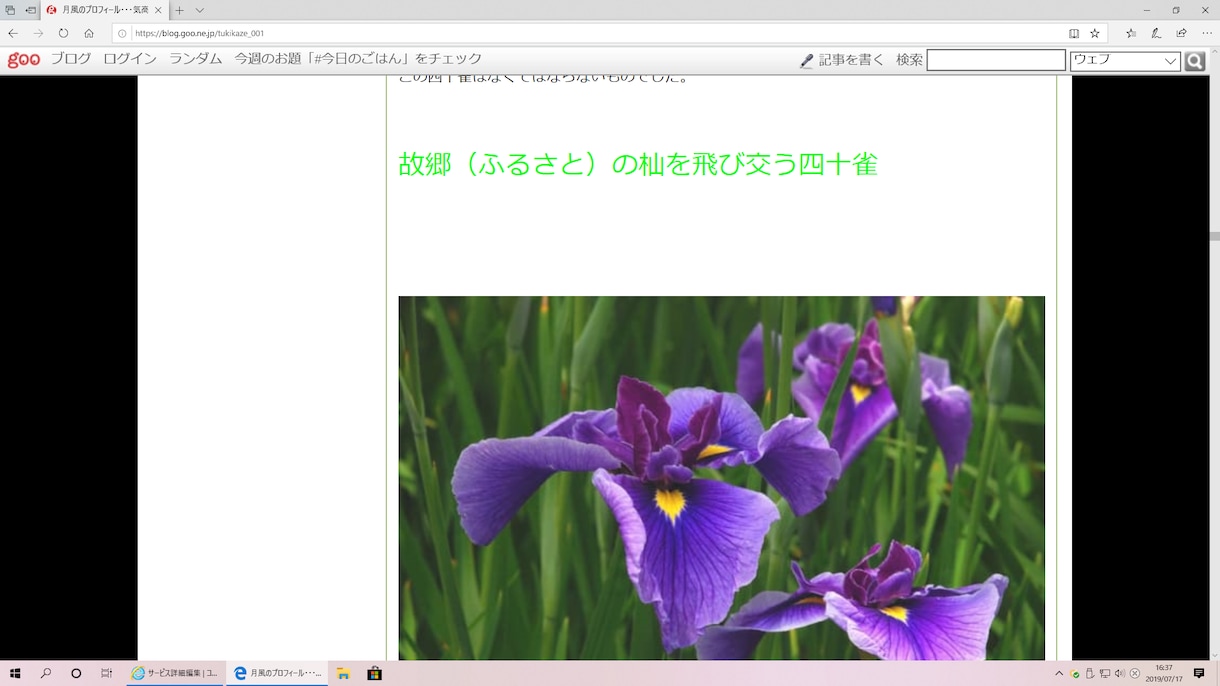Refresh the page with the reload icon
Viewport: 1220px width, 686px height.
[63, 33]
